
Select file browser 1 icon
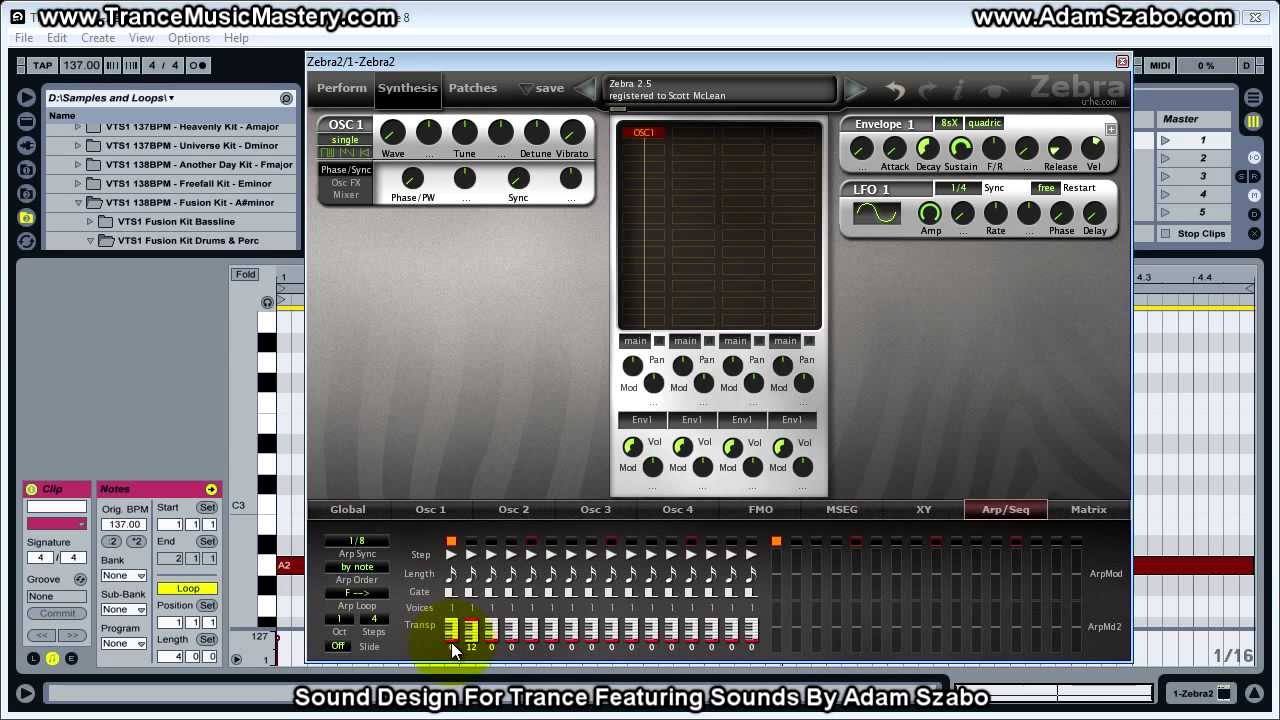point(27,169)
